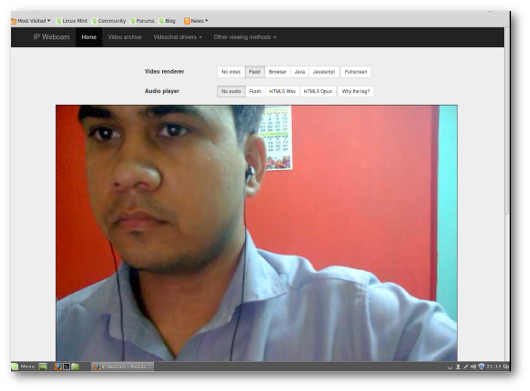This screenshot has width=530, height=391.
Task: Click the volume speaker tray icon
Action: click(473, 366)
